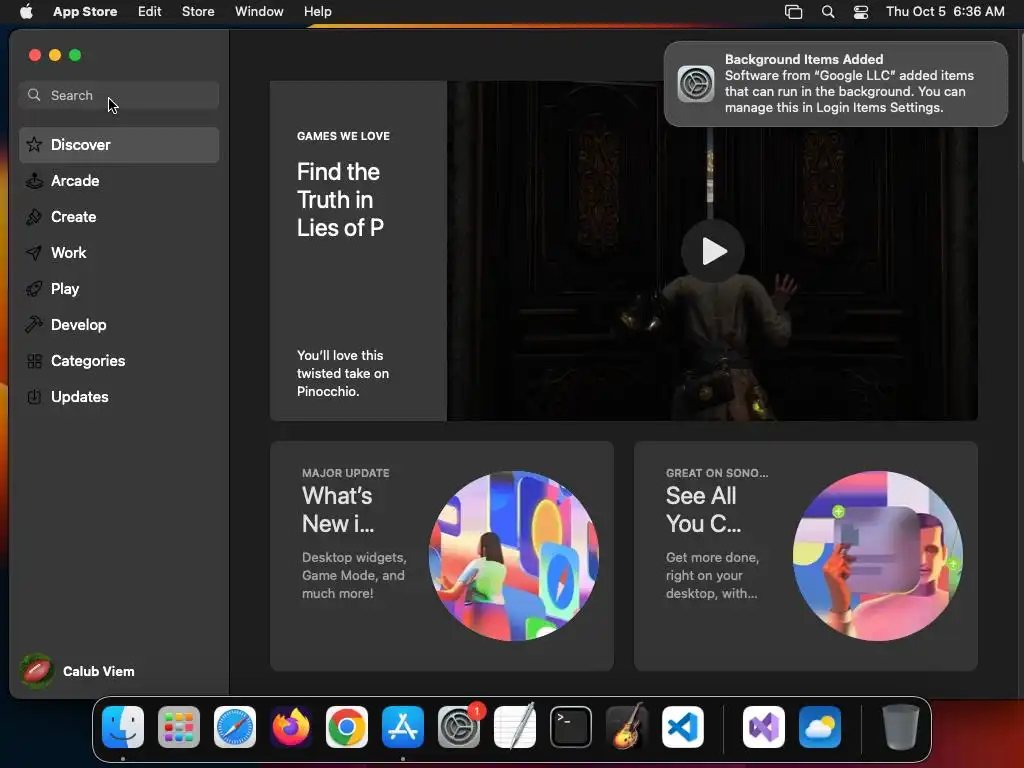Image resolution: width=1024 pixels, height=768 pixels.
Task: Show the Updates label in the sidebar
Action: [x=80, y=396]
